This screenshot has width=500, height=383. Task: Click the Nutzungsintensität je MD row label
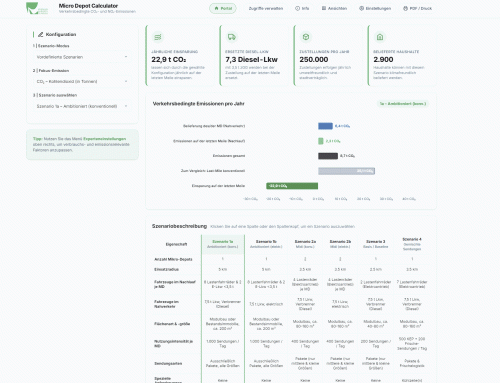(175, 344)
